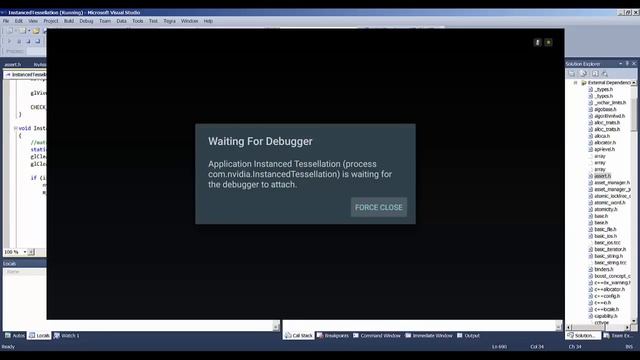Switch to the Locals tab
640x360 pixels.
point(39,336)
